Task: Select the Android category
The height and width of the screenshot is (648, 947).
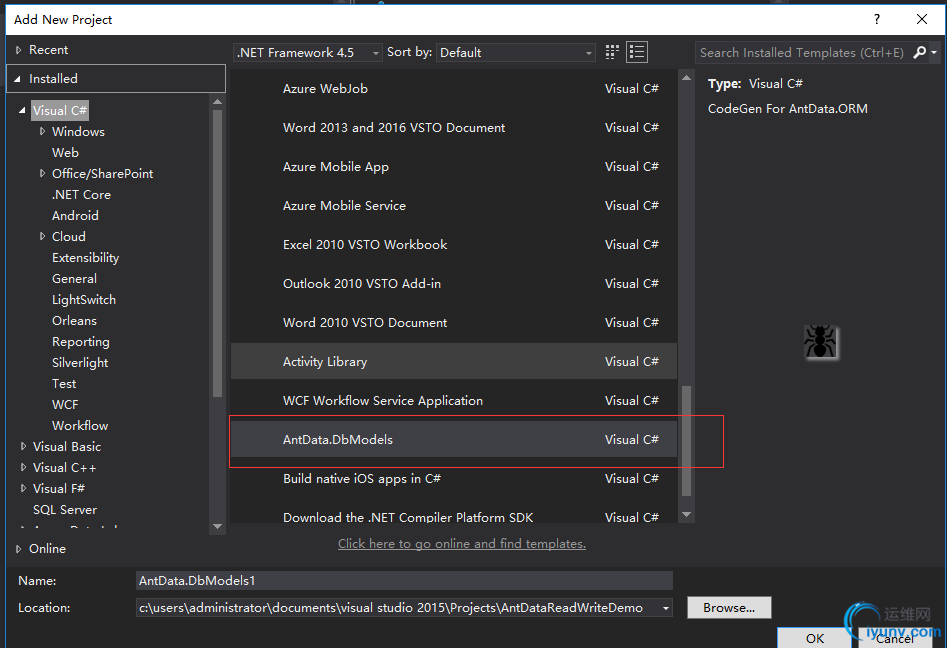Action: coord(75,216)
